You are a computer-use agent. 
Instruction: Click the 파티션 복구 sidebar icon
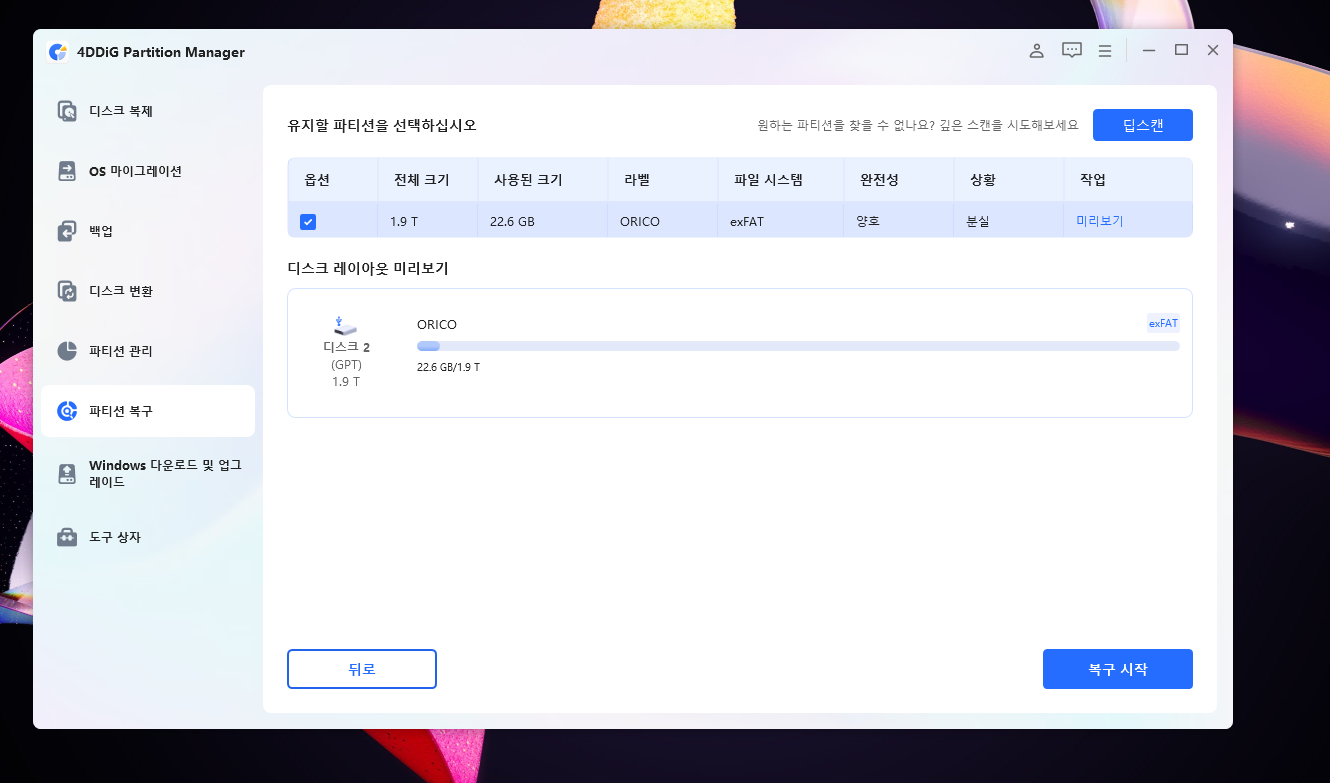[x=67, y=411]
